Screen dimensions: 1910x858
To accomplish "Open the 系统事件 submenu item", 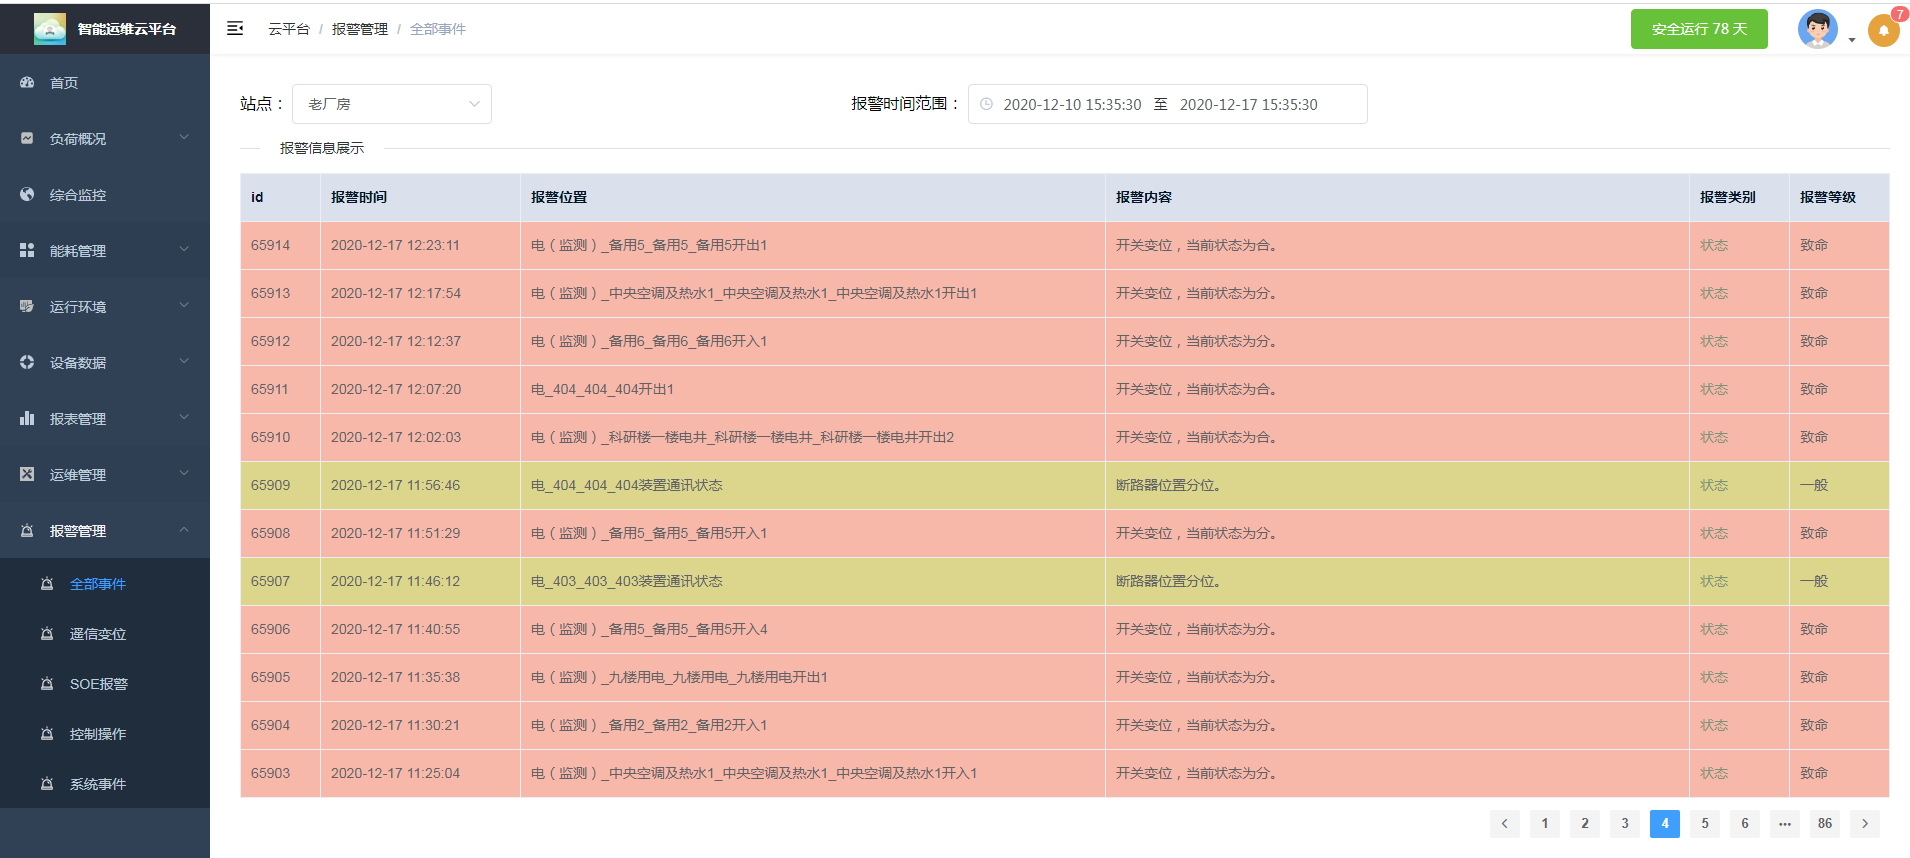I will 98,784.
